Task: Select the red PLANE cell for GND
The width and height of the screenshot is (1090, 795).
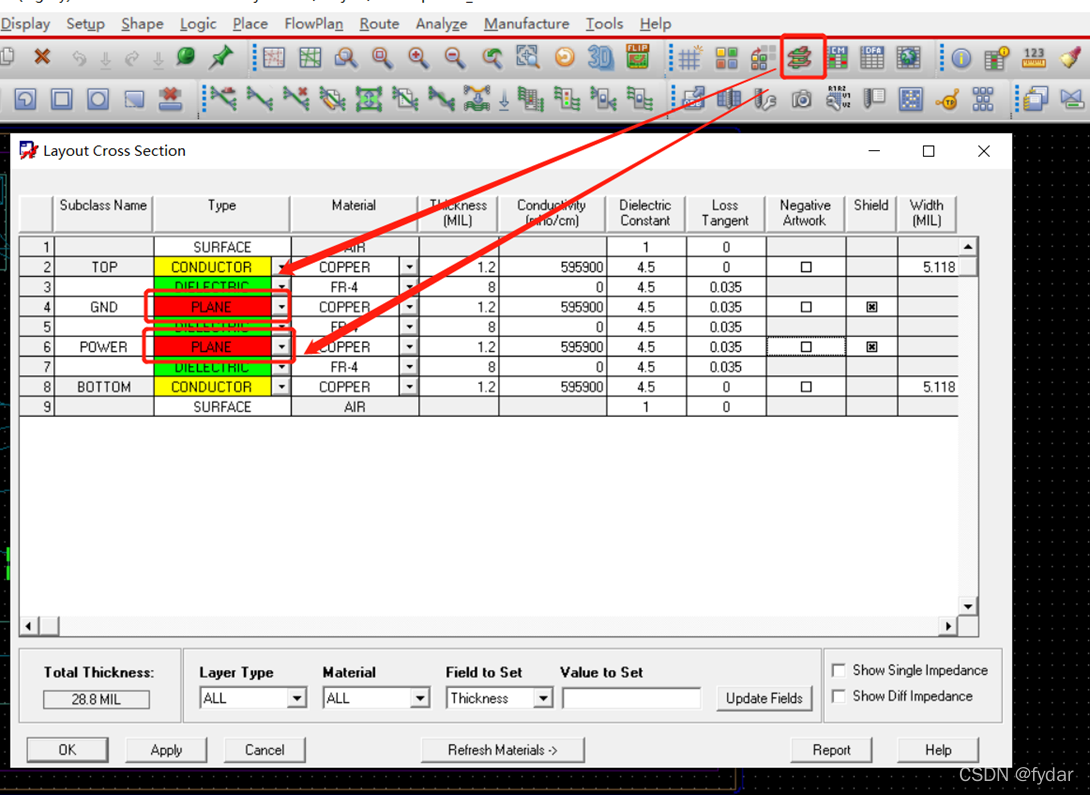Action: pyautogui.click(x=212, y=306)
